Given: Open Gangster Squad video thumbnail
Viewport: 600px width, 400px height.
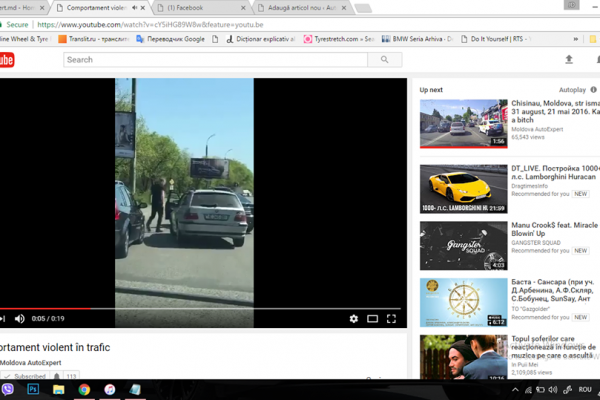Looking at the screenshot, I should tap(463, 246).
